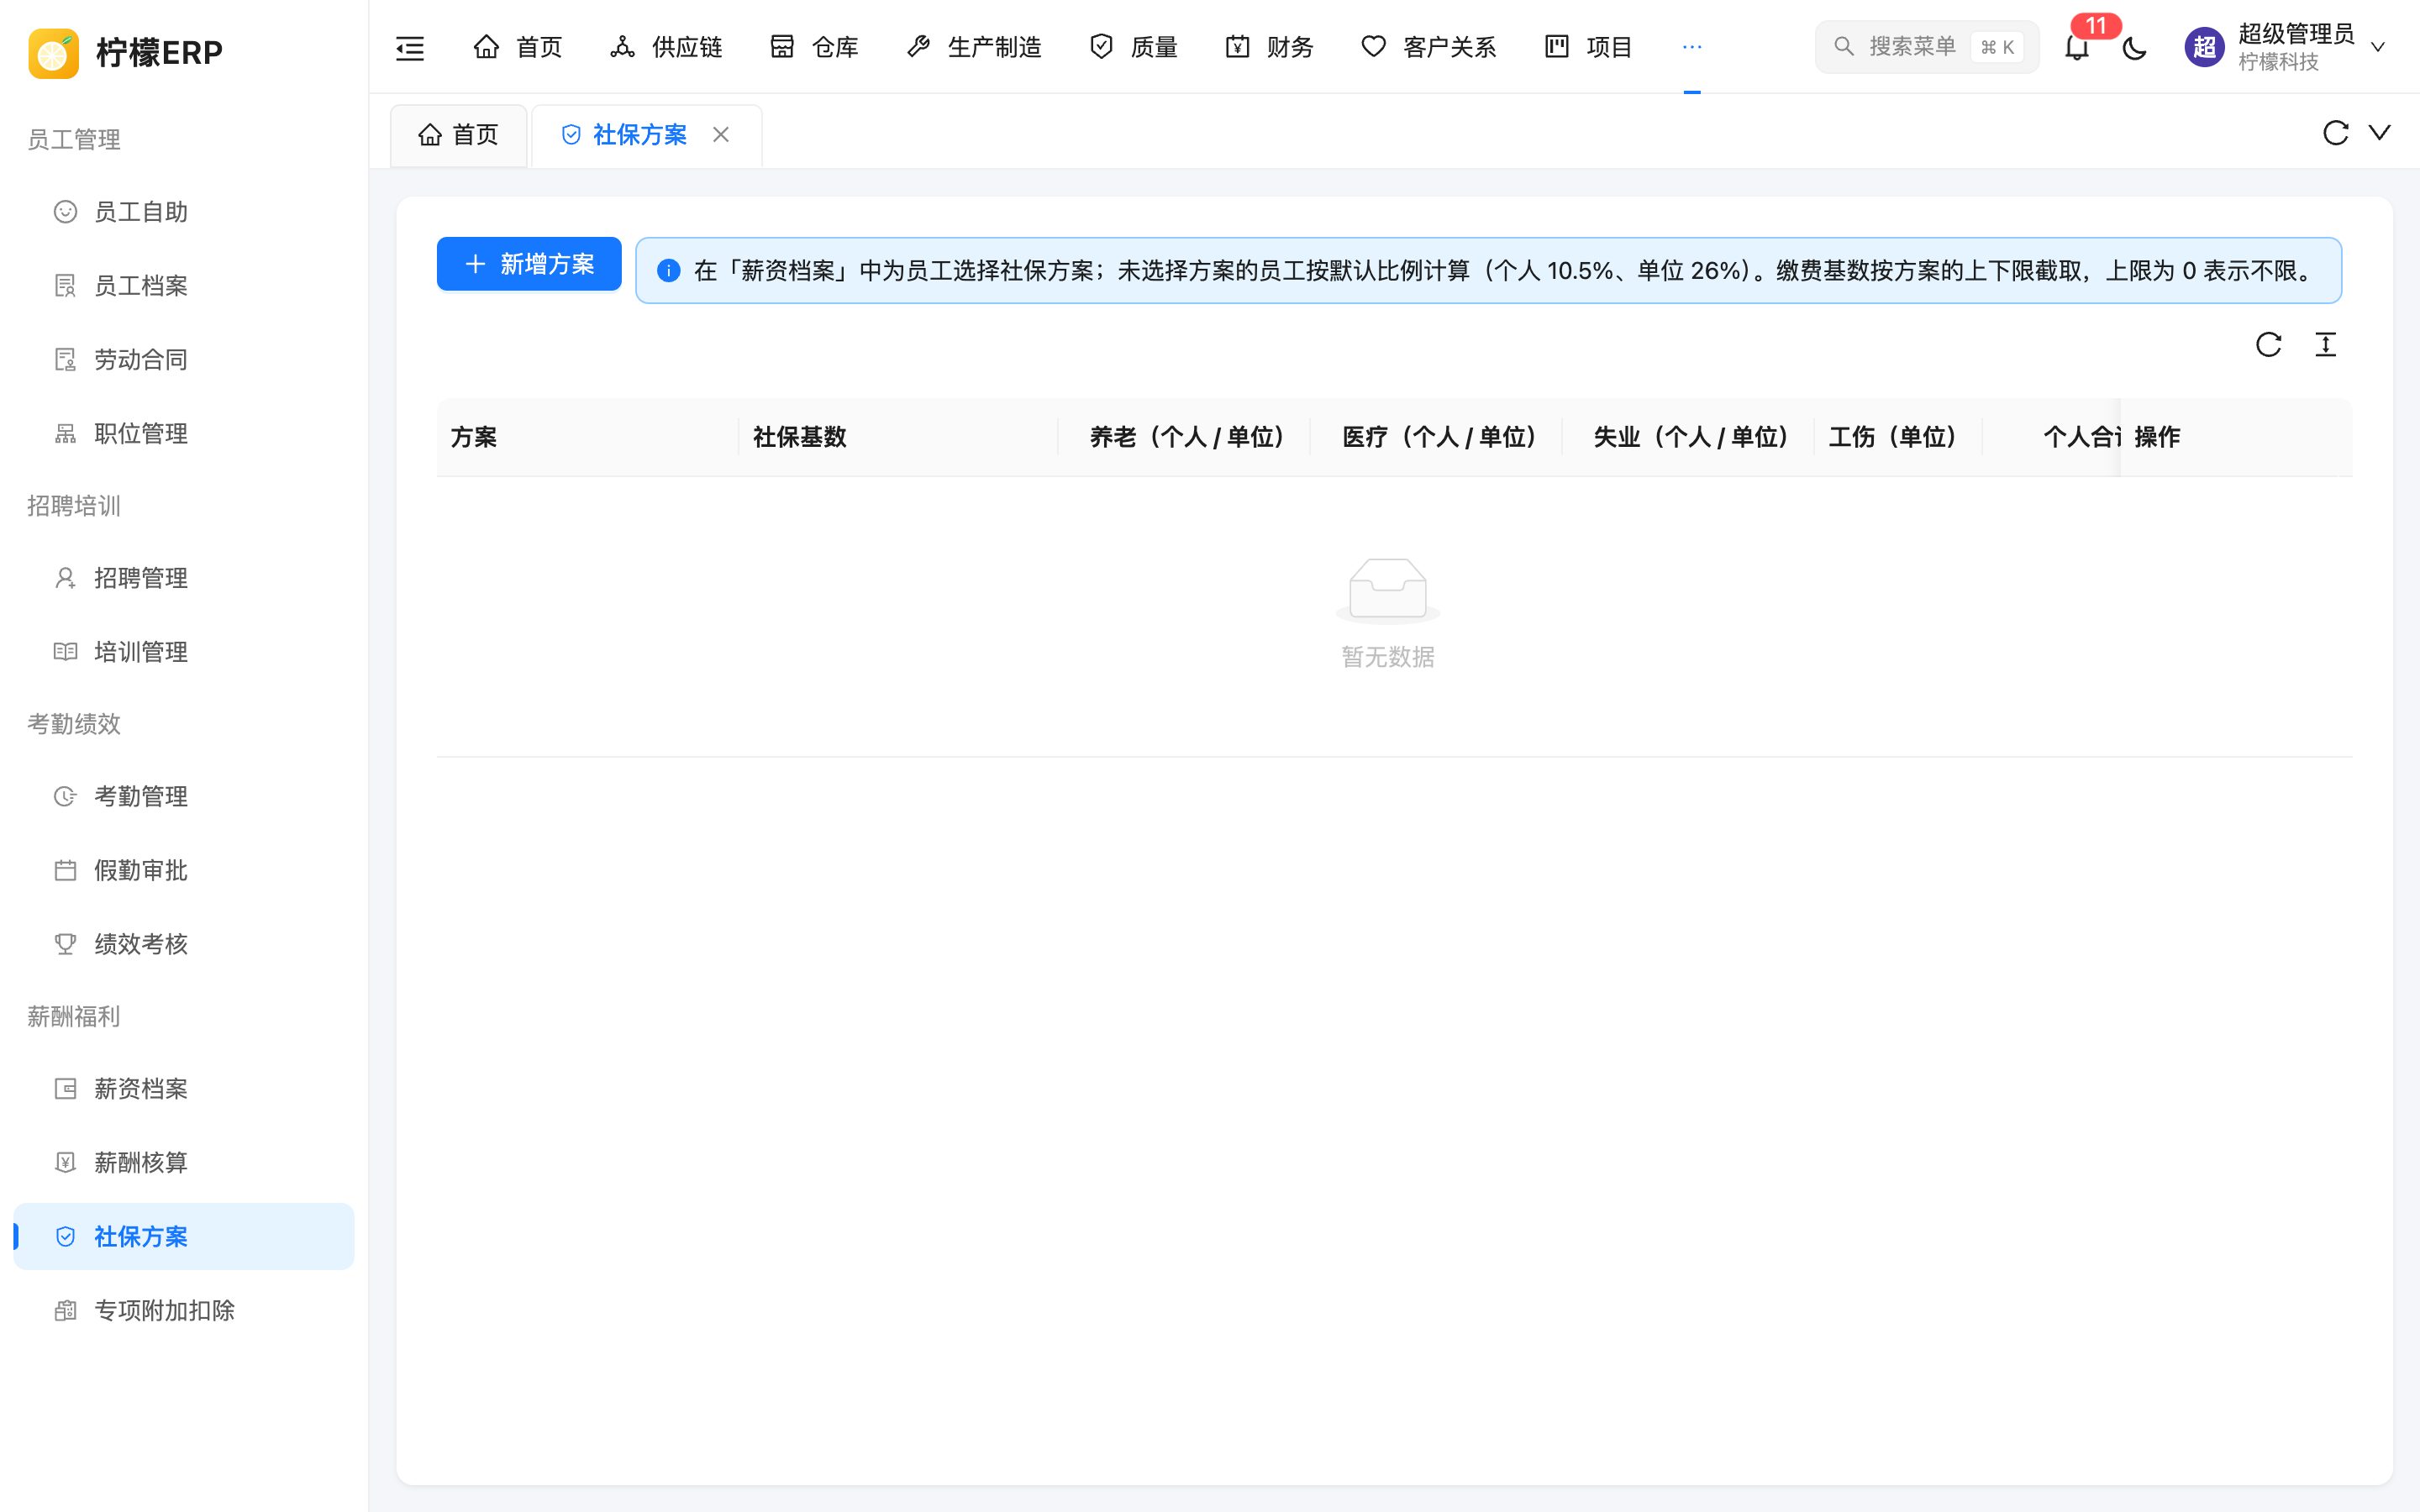Open 绩效考核 in sidebar
This screenshot has width=2420, height=1512.
(184, 944)
